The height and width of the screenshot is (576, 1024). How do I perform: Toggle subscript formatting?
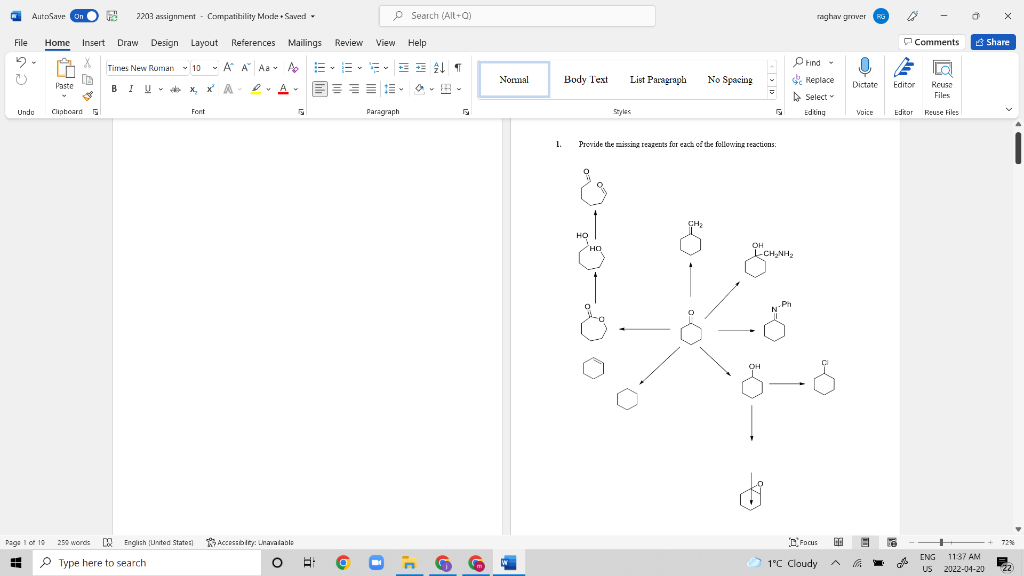pyautogui.click(x=194, y=89)
